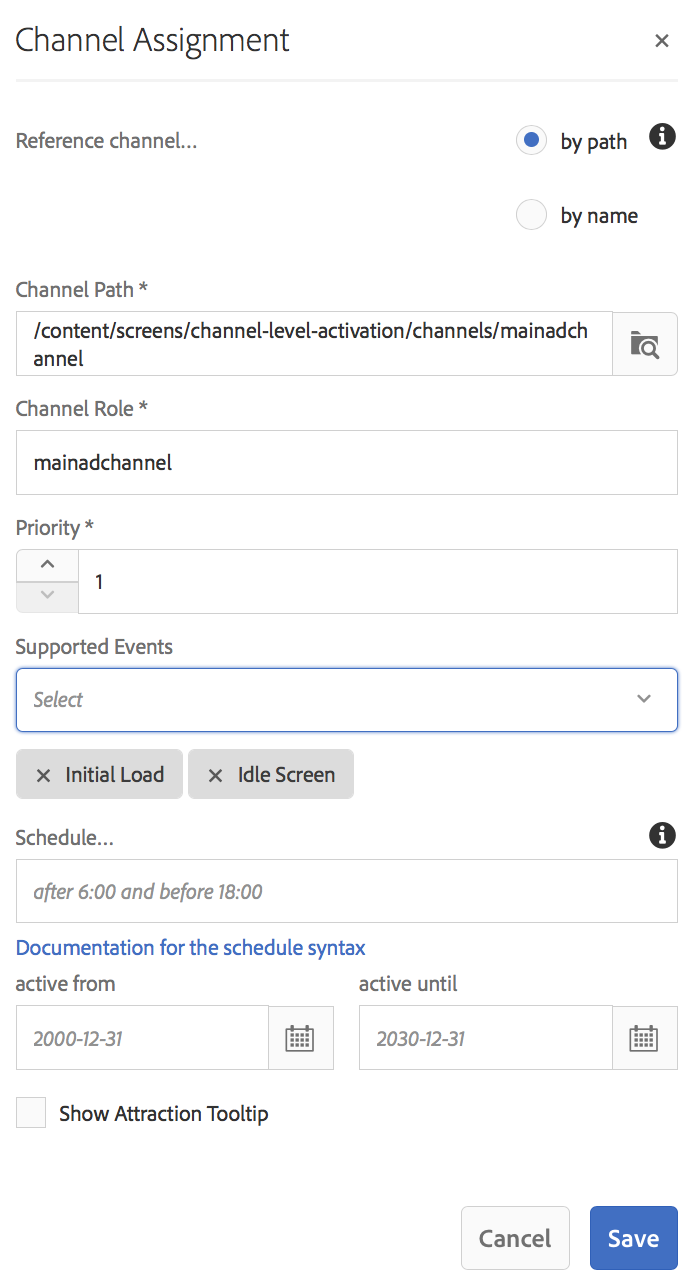Click the Channel Role text field
Screen dimensions: 696x1286
pos(347,463)
